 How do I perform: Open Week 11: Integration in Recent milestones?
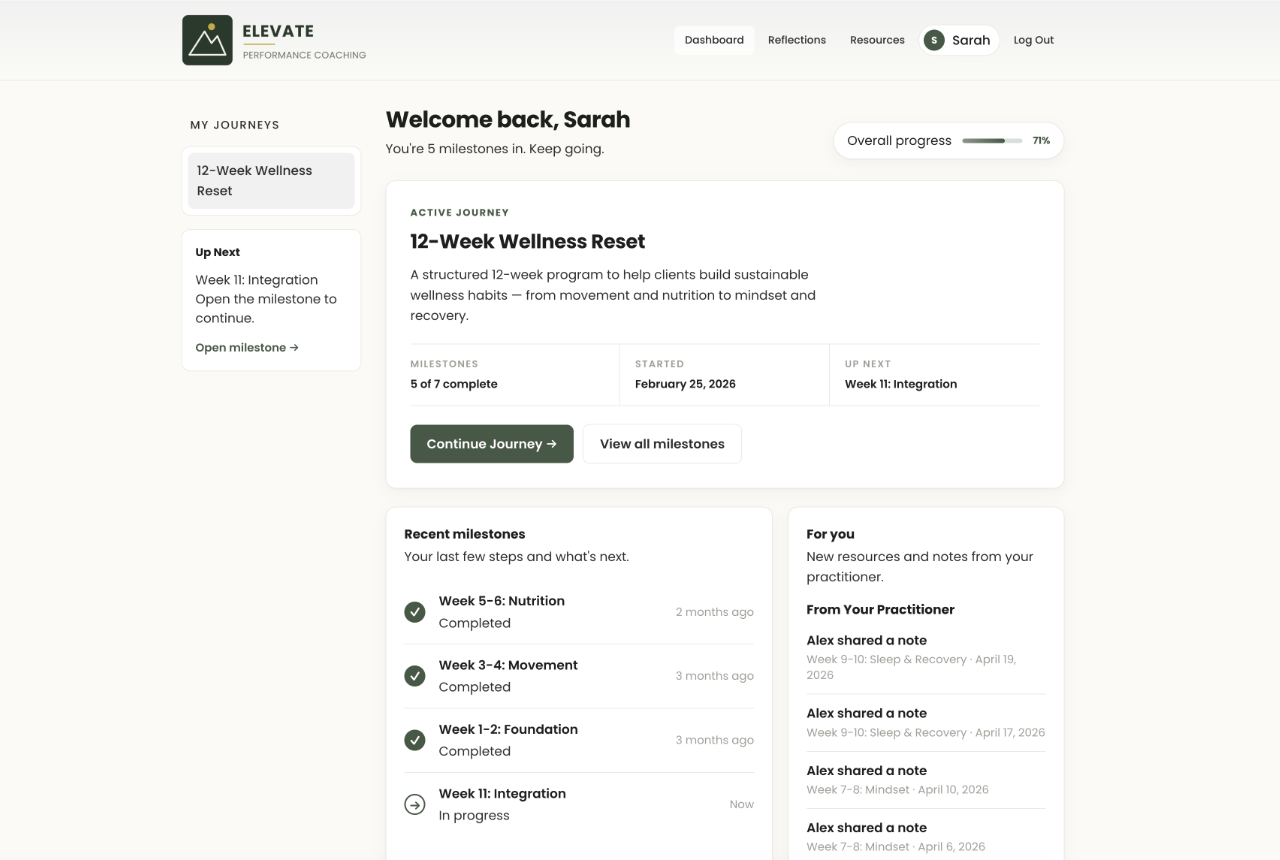(579, 804)
